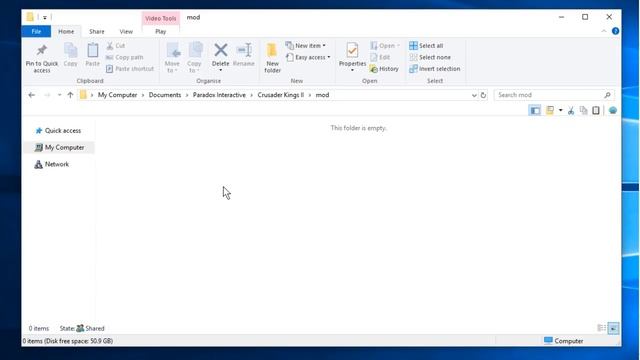Switch to the Home ribbon tab
Screen dimensions: 640x360
pyautogui.click(x=66, y=31)
